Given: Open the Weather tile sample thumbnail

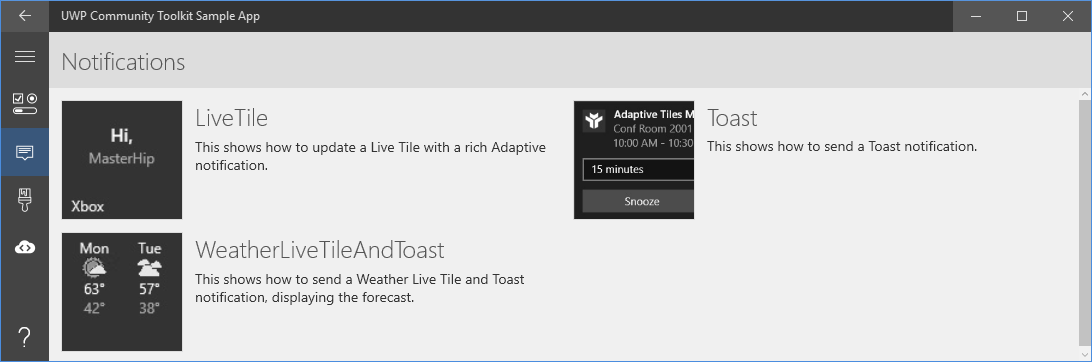Looking at the screenshot, I should (122, 292).
